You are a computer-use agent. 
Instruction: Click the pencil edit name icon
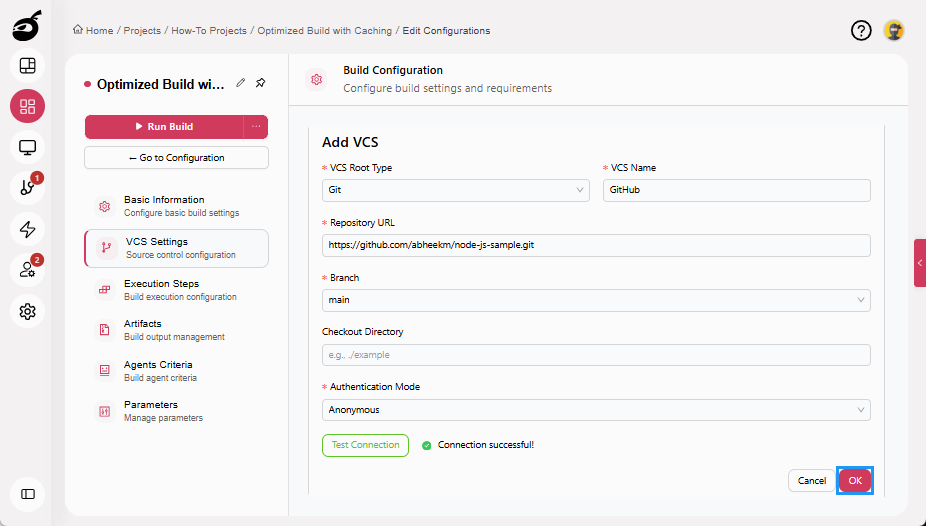coord(240,83)
